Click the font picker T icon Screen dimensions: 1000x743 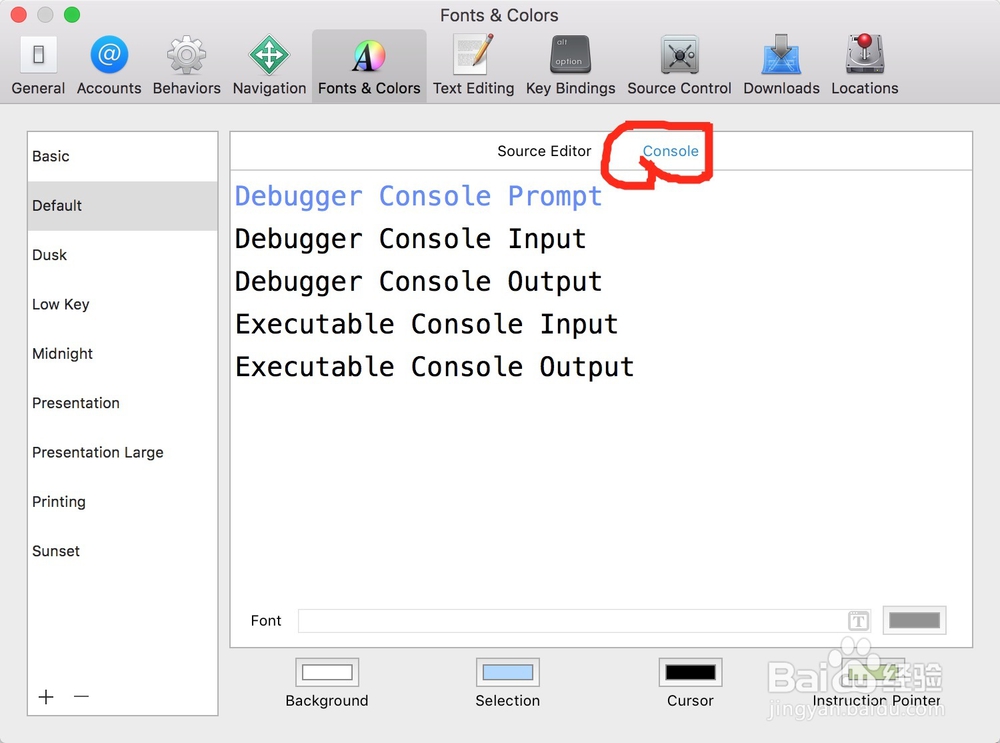tap(858, 620)
